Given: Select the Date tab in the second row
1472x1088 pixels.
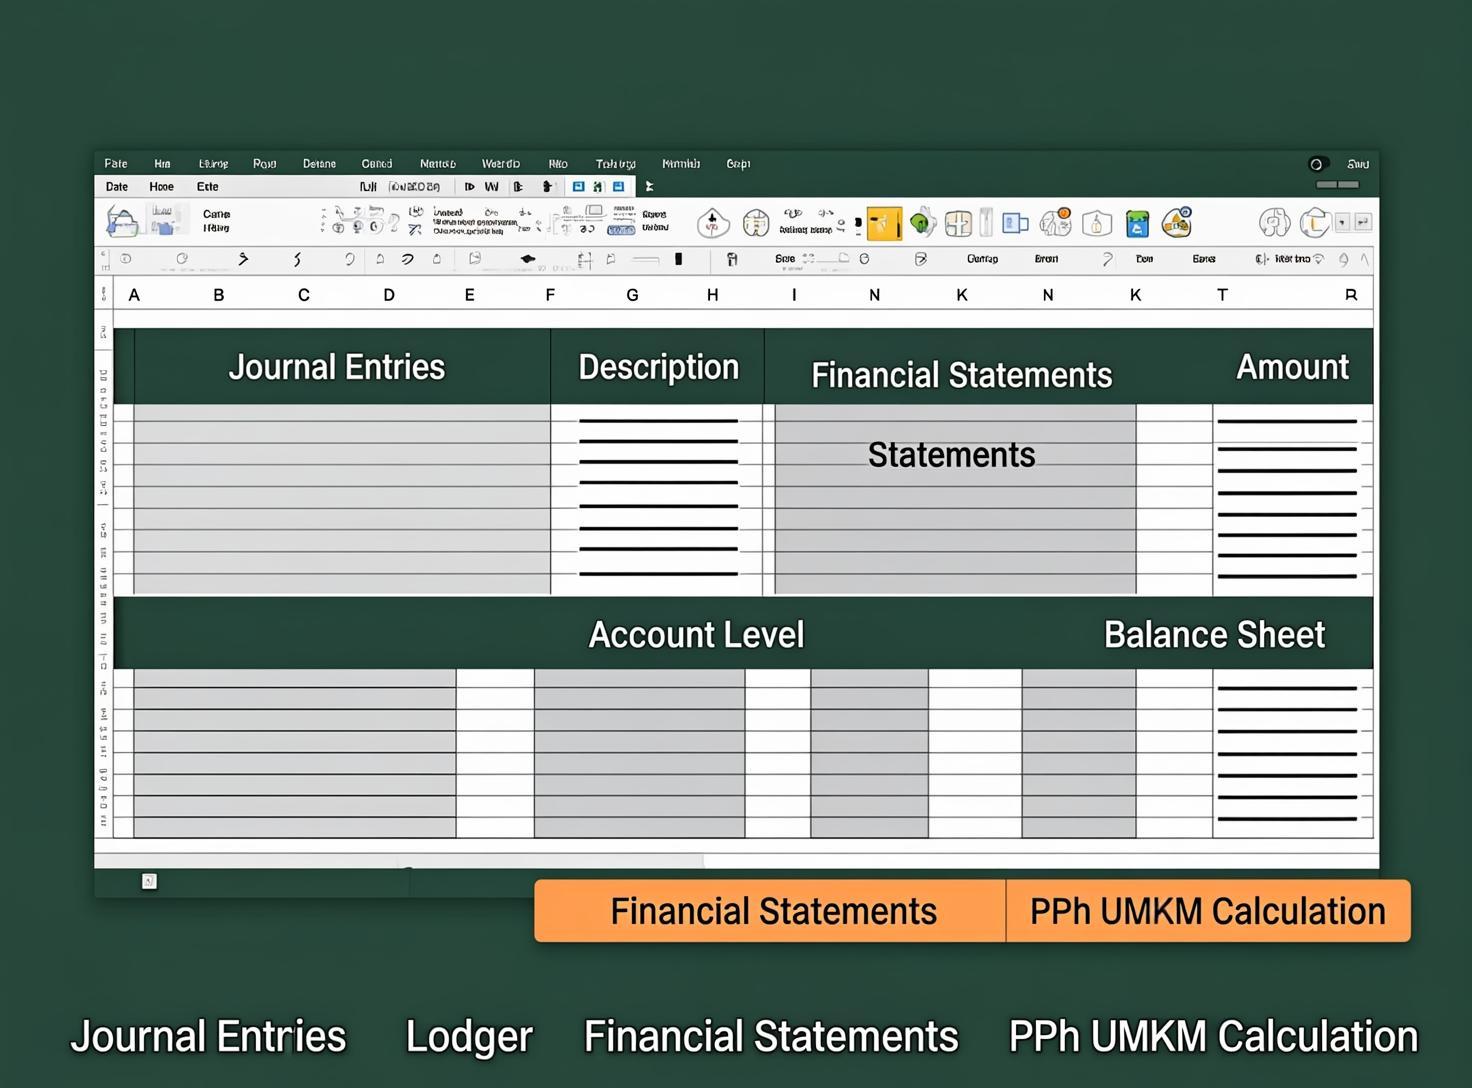Looking at the screenshot, I should (x=117, y=187).
